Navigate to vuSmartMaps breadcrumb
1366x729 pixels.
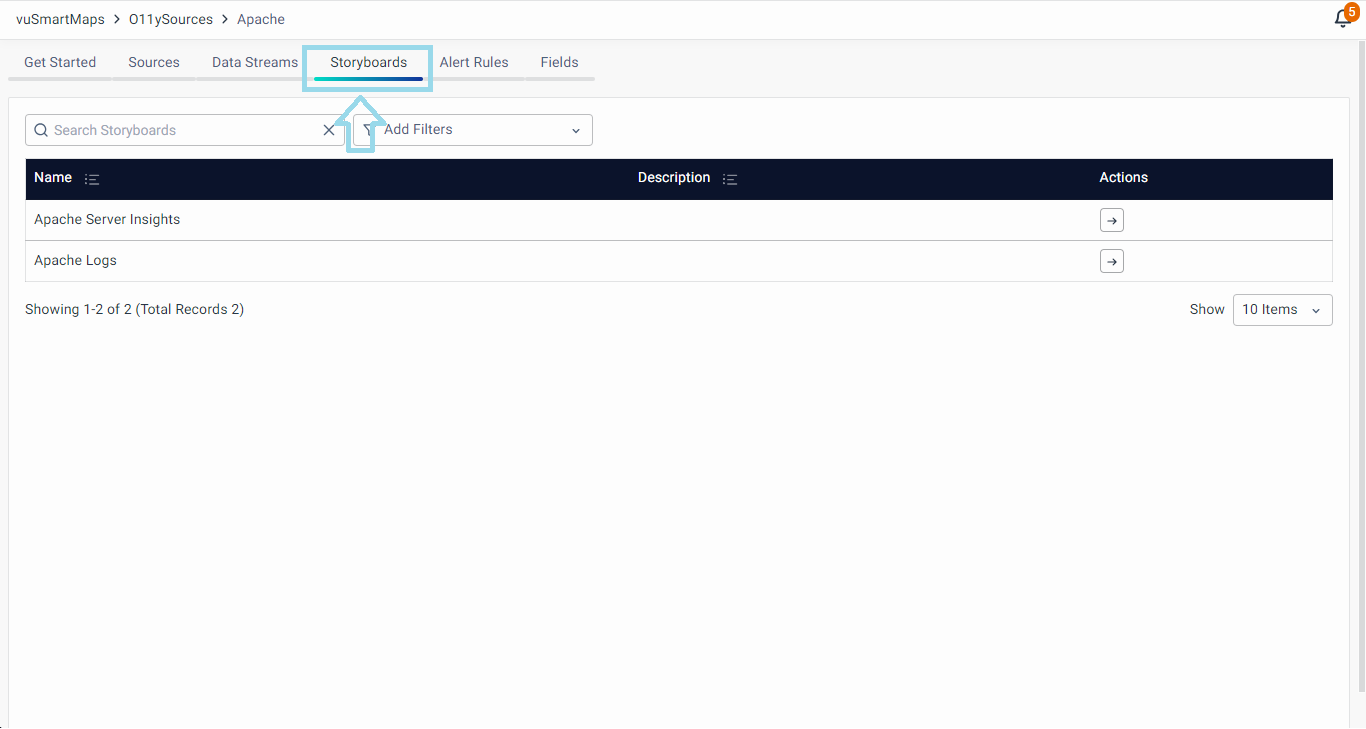[x=60, y=19]
